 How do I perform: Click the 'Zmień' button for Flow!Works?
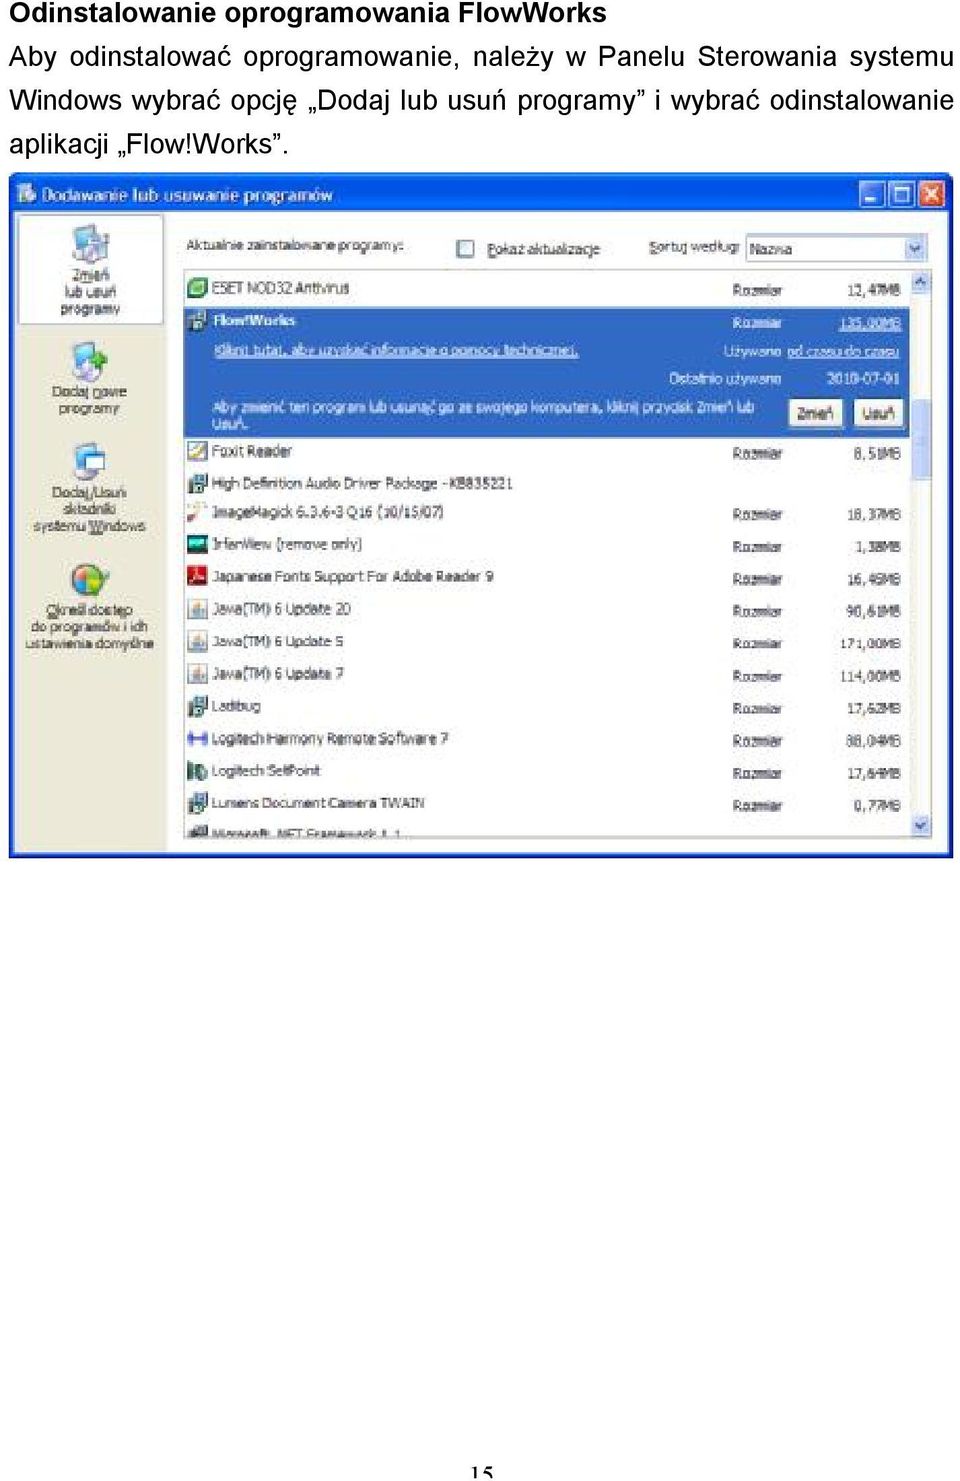815,413
